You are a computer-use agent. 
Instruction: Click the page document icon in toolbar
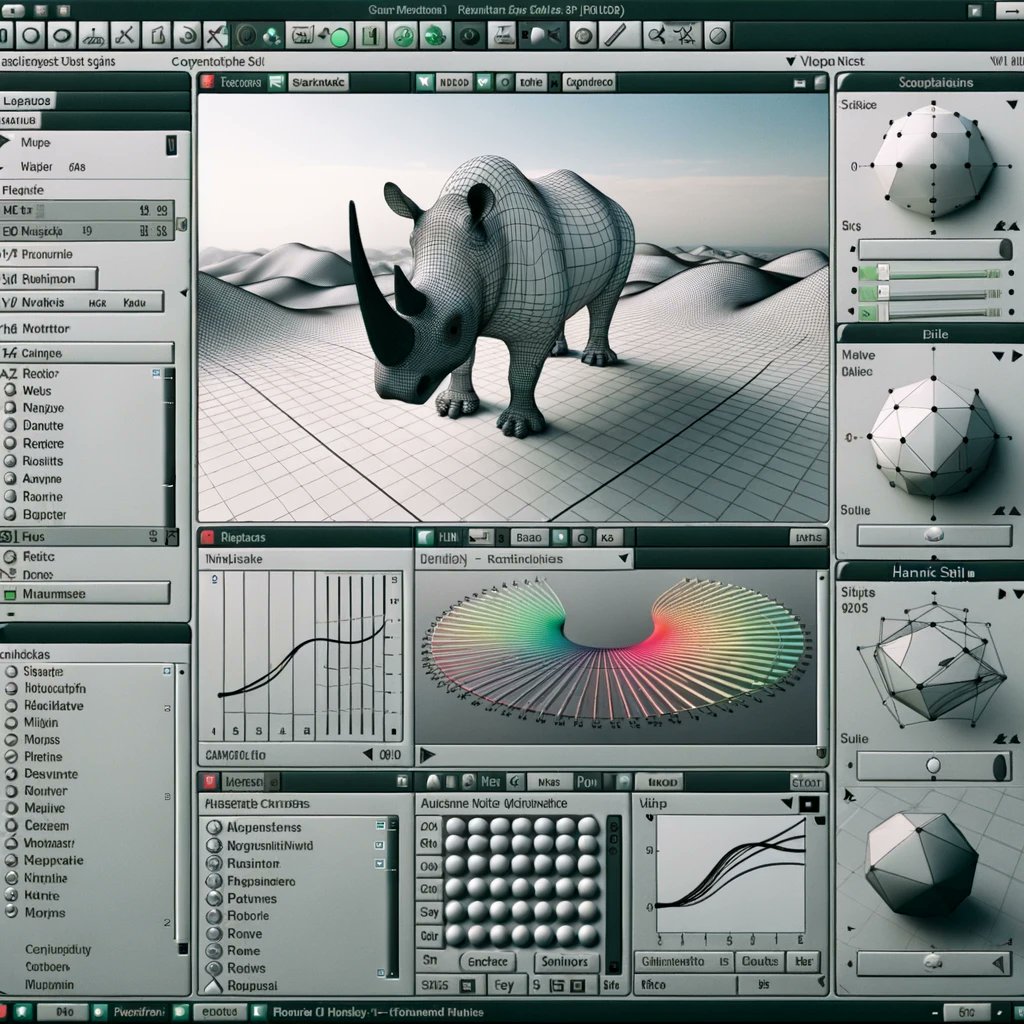(156, 35)
